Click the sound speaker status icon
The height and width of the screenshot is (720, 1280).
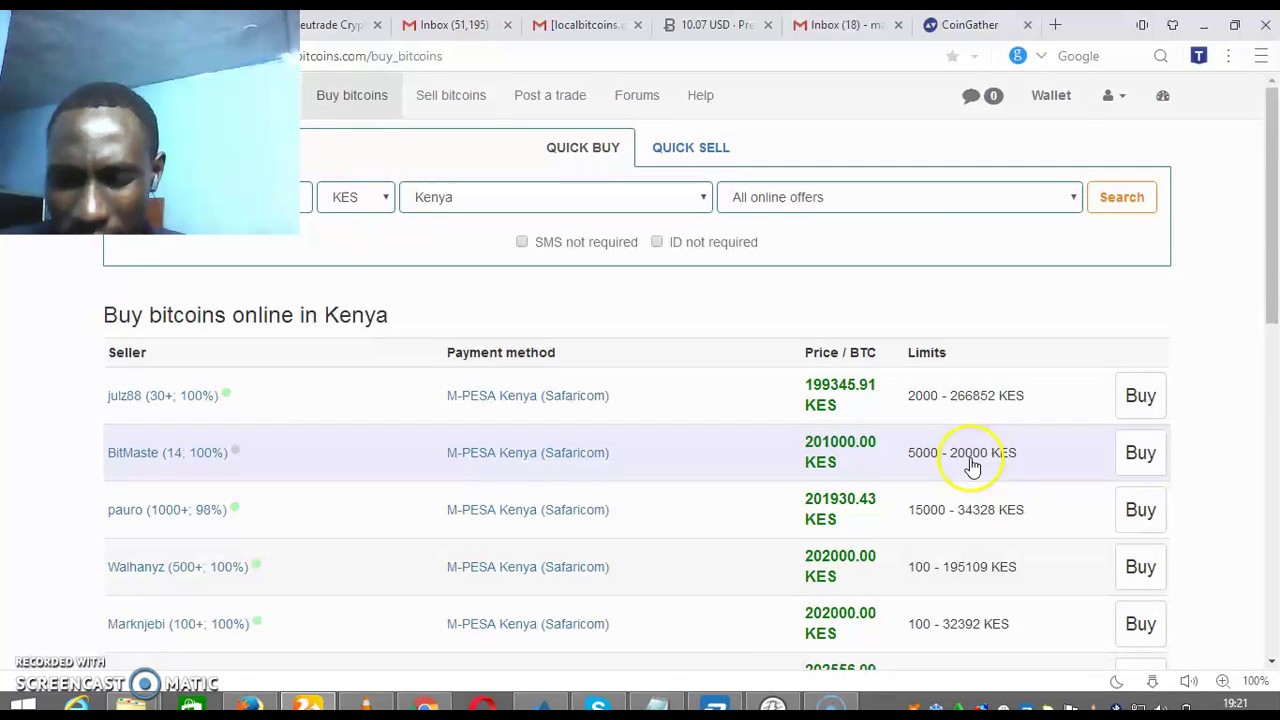pos(1188,681)
